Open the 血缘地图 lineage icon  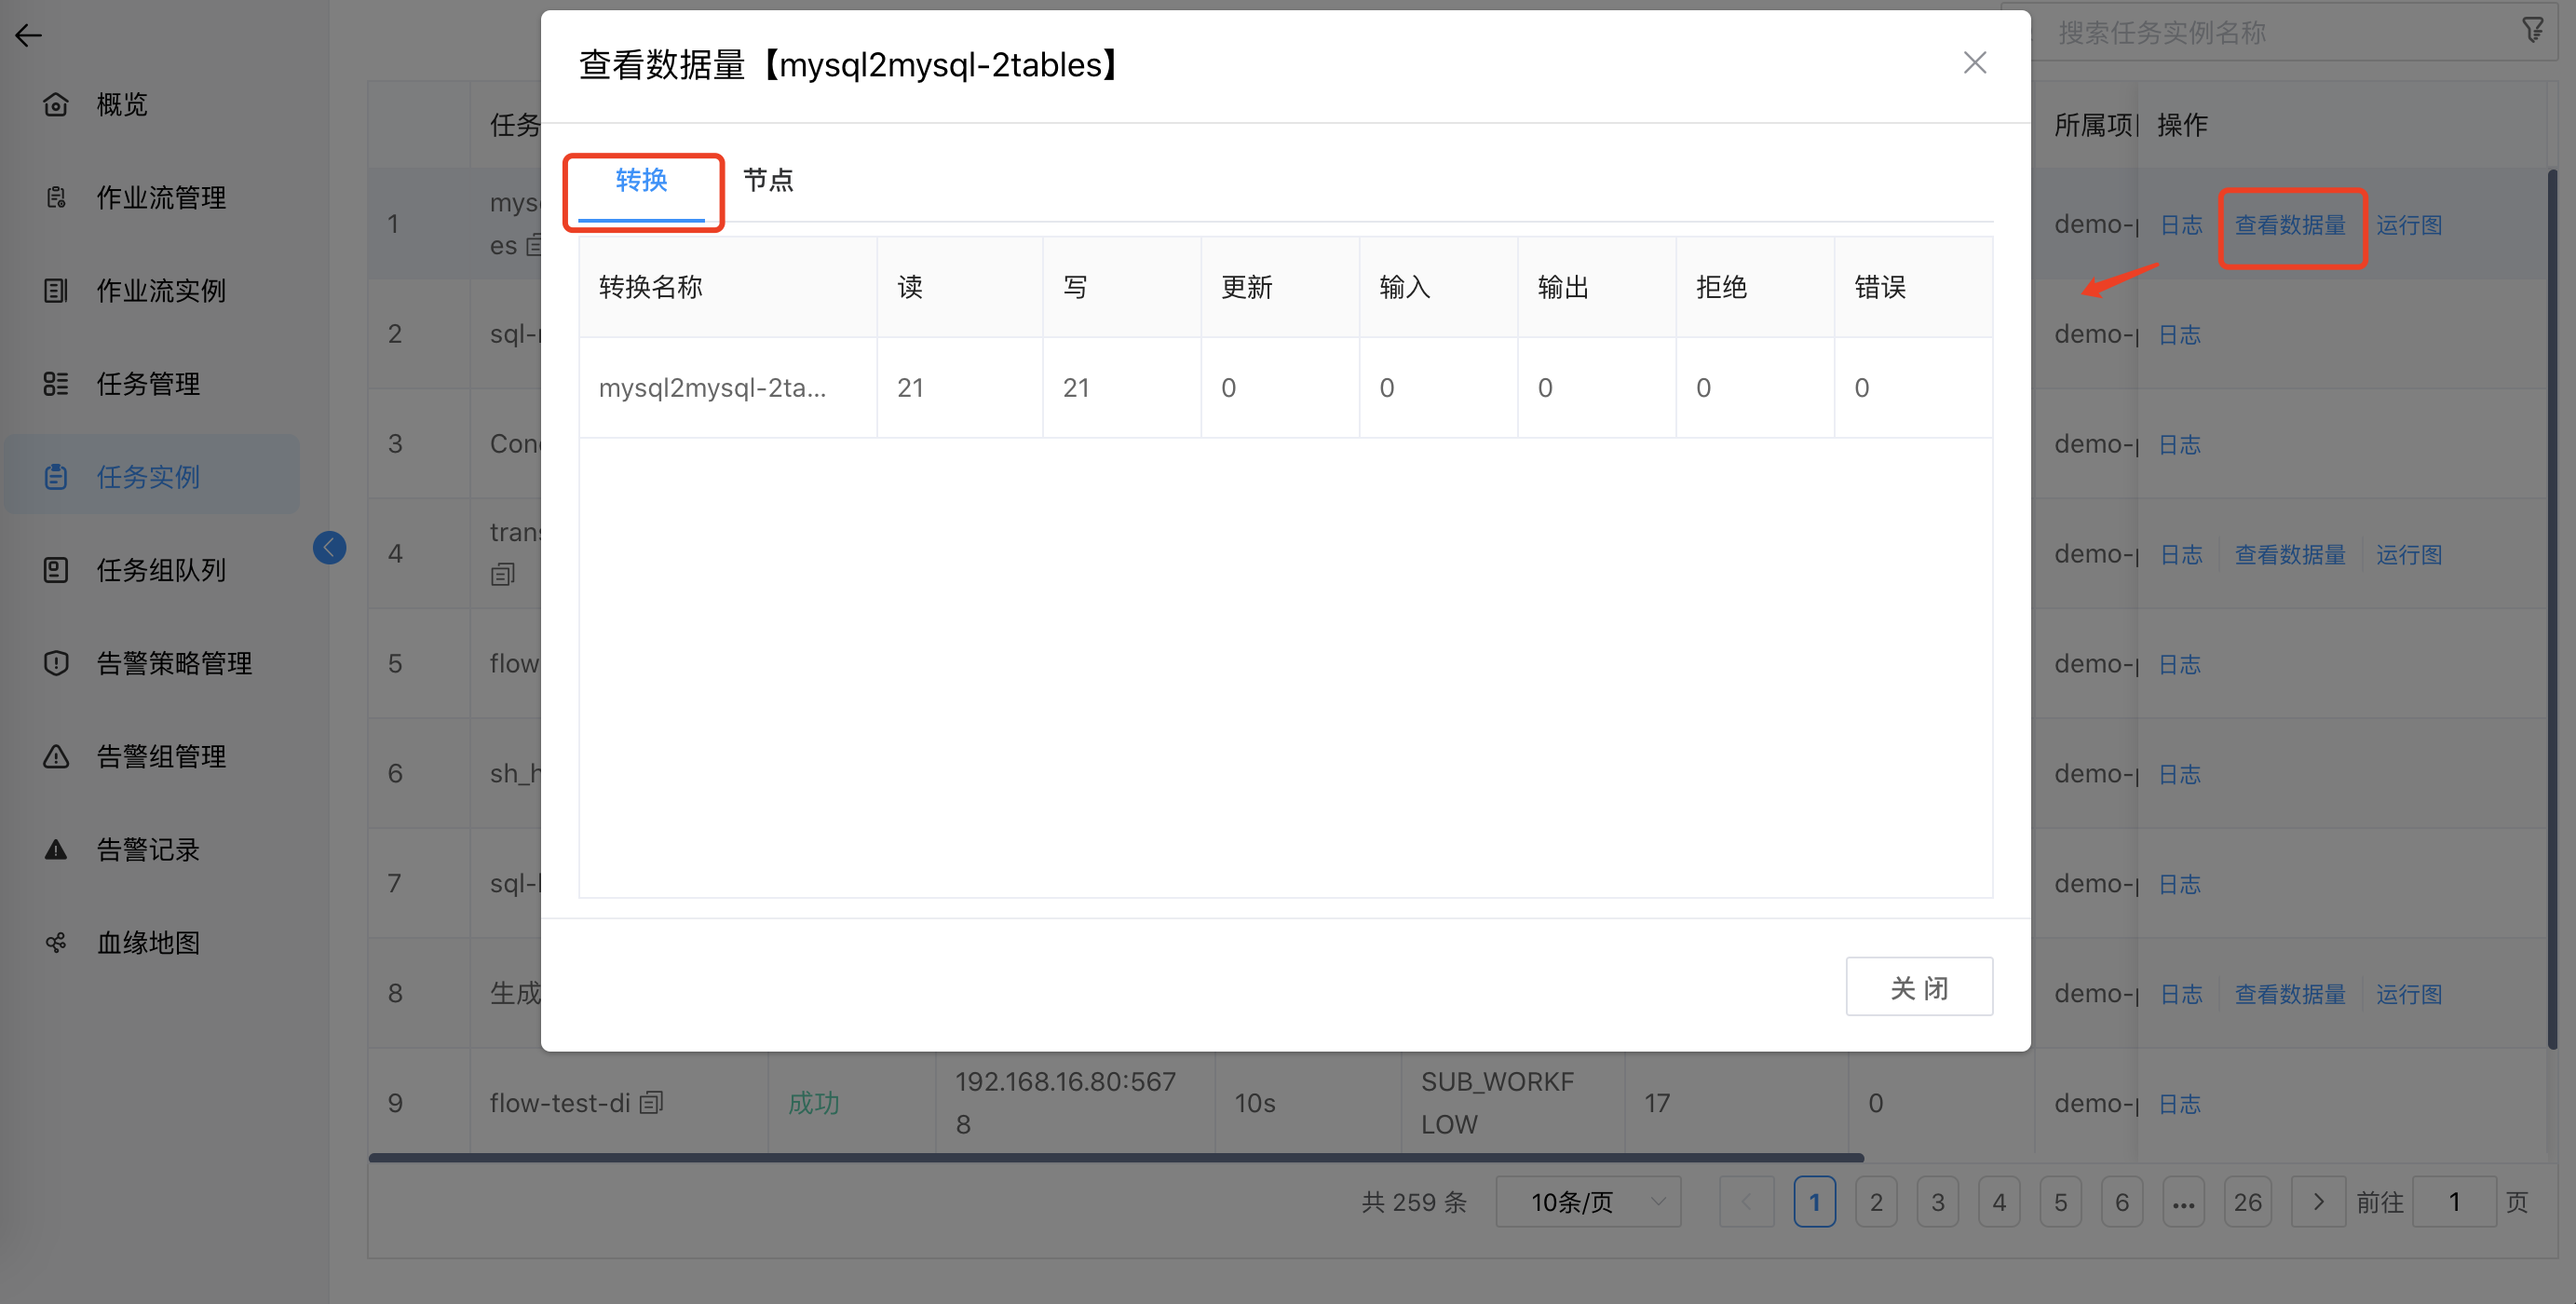(x=56, y=942)
